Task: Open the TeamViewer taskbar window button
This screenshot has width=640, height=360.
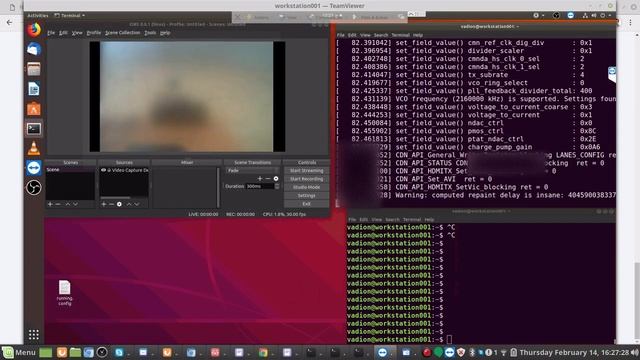Action: [382, 352]
